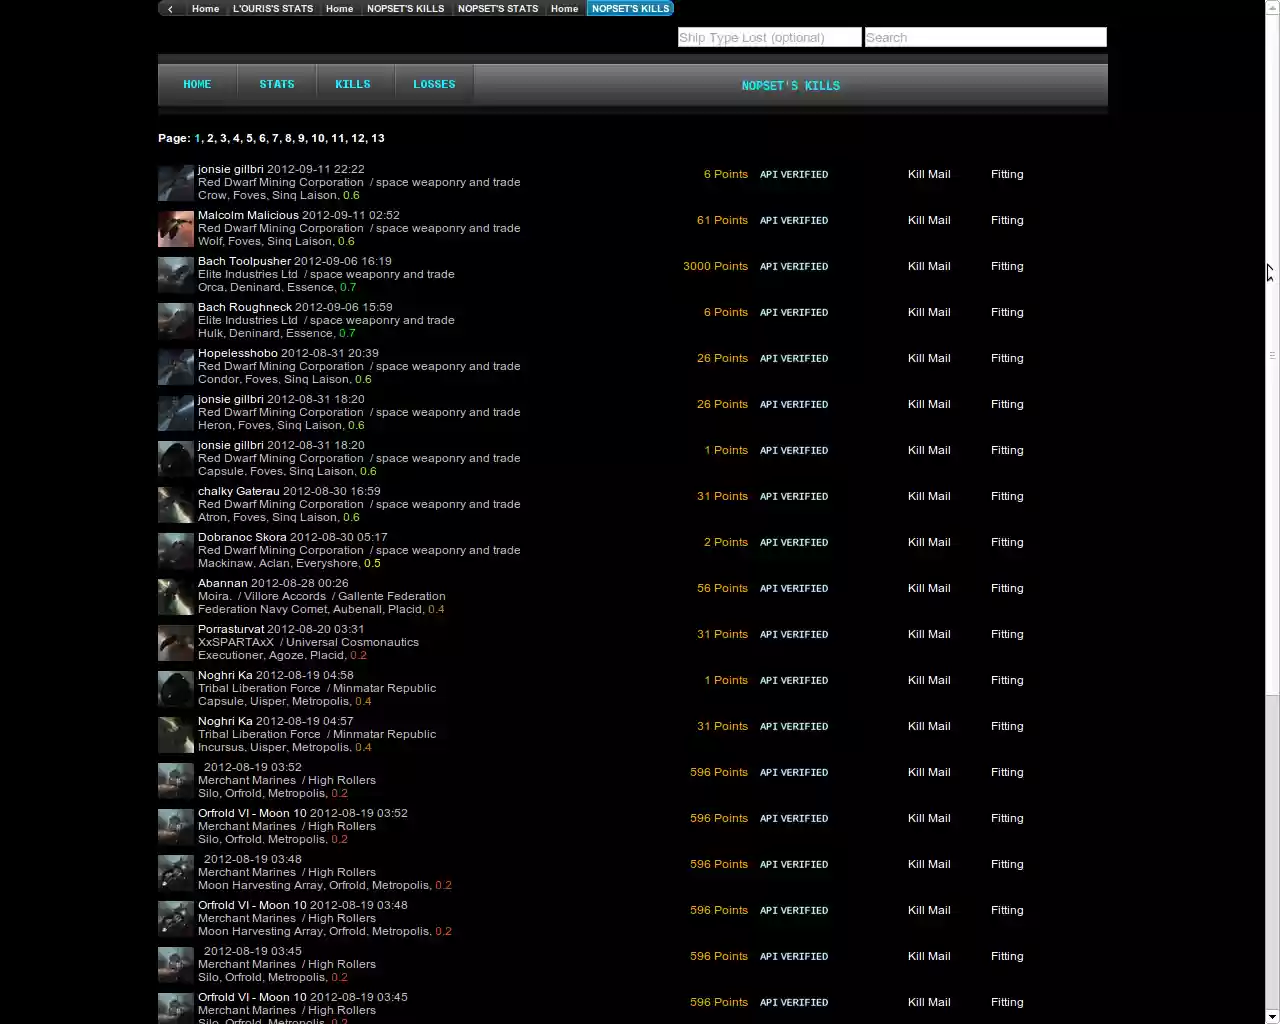Open Fitting for Abannan Federation Navy Comet
The width and height of the screenshot is (1280, 1024).
(x=1007, y=588)
